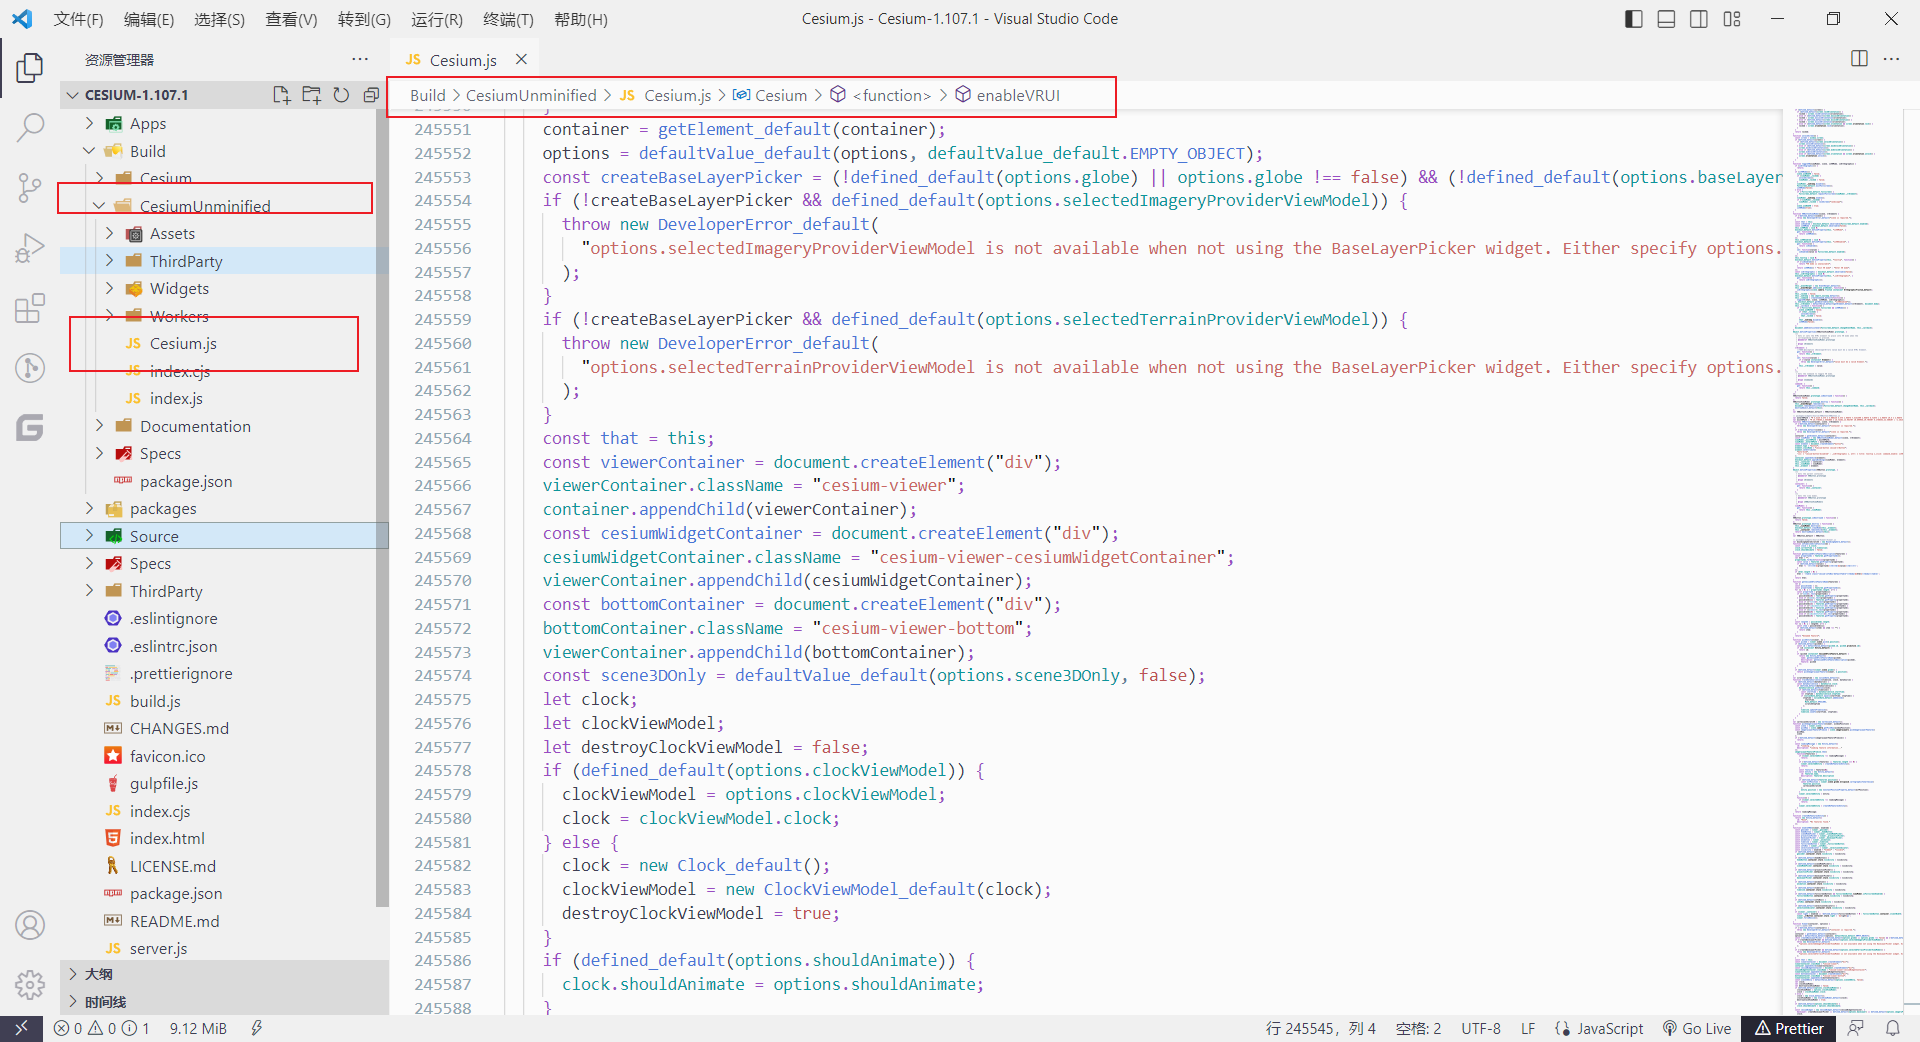1920x1042 pixels.
Task: Toggle secondary side bar visibility
Action: click(1699, 19)
